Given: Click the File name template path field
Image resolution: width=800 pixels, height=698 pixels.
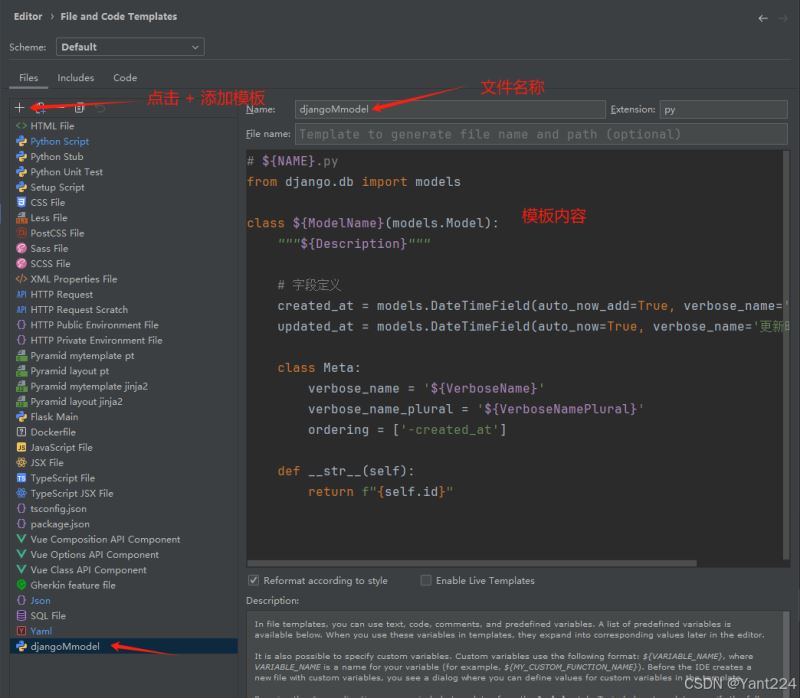Looking at the screenshot, I should pyautogui.click(x=541, y=134).
